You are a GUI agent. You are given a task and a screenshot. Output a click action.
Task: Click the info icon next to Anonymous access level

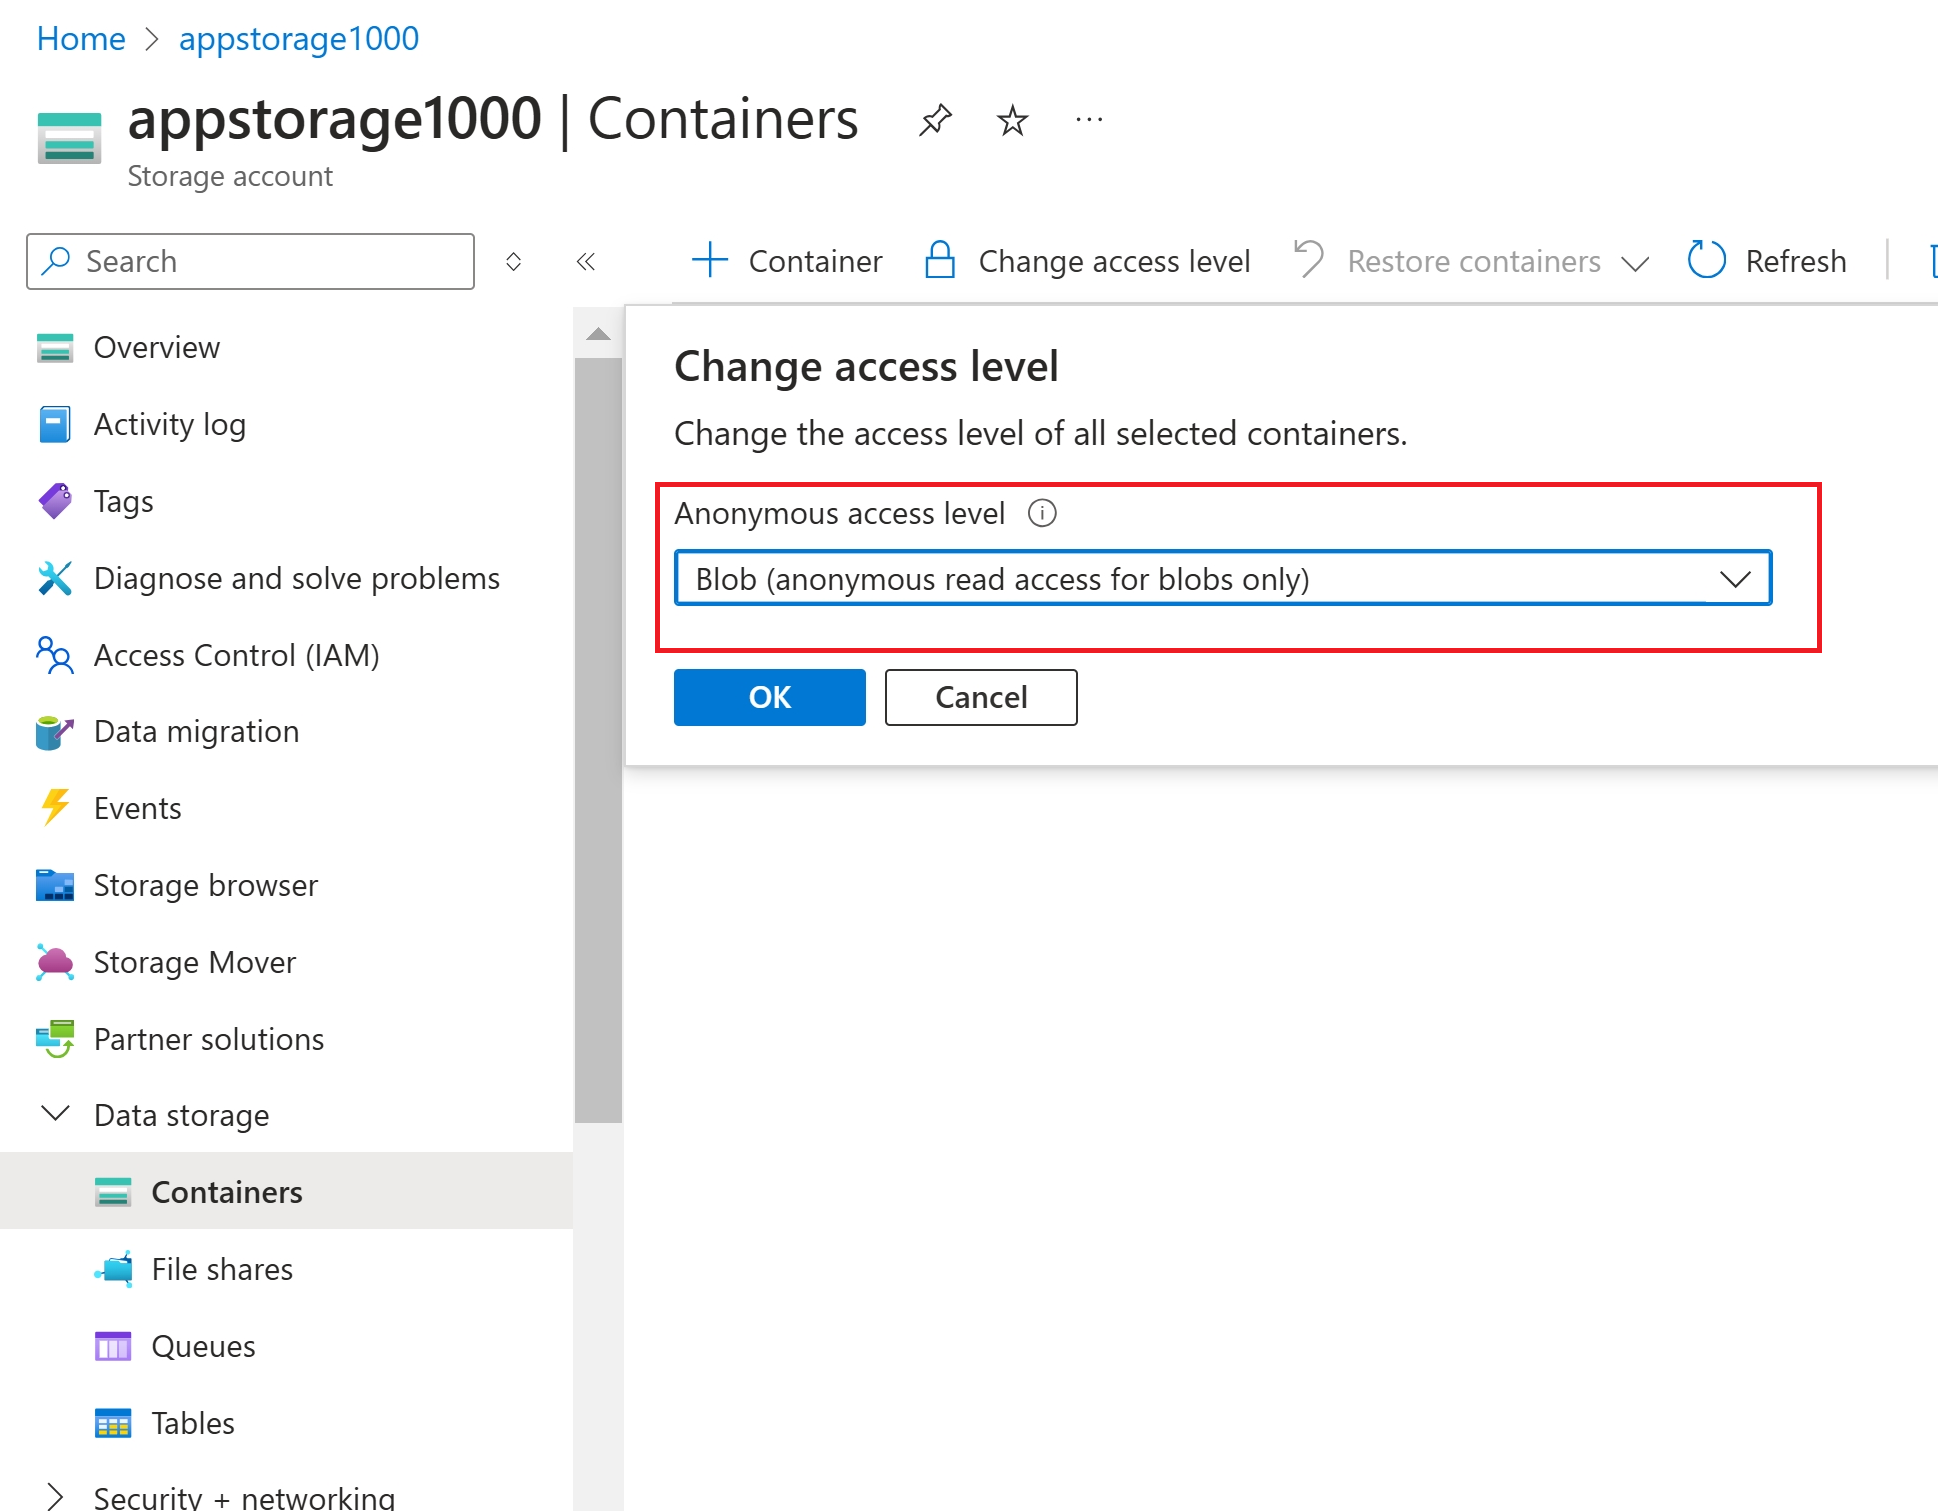click(1042, 513)
